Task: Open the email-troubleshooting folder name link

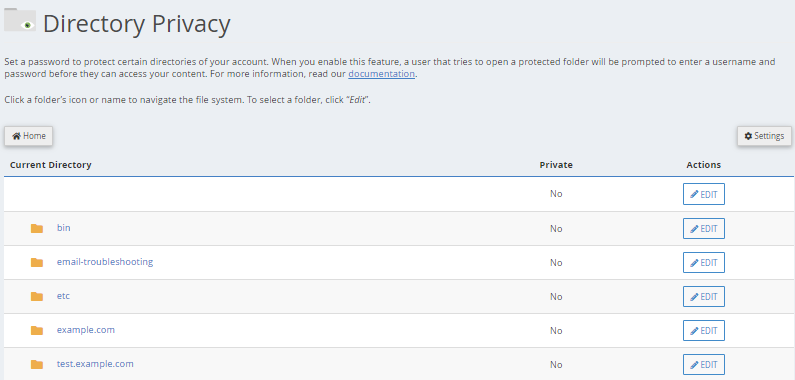Action: click(105, 262)
